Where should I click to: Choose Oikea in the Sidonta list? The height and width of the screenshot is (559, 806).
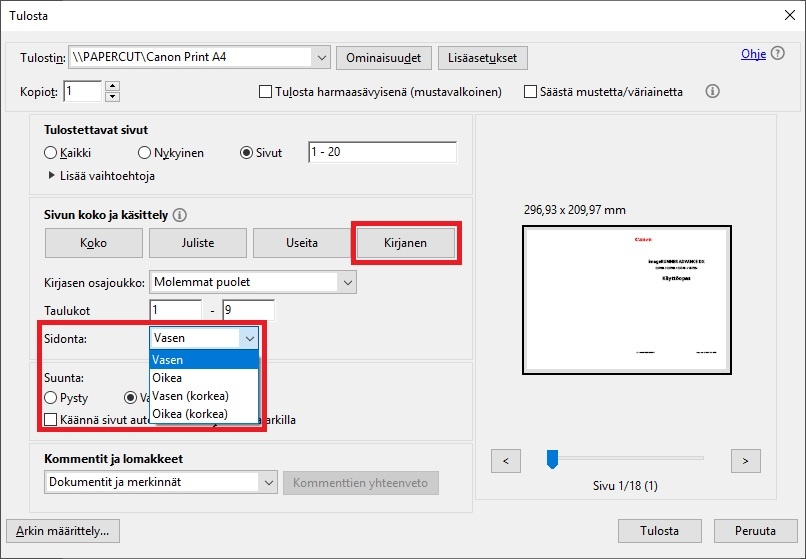click(x=204, y=378)
